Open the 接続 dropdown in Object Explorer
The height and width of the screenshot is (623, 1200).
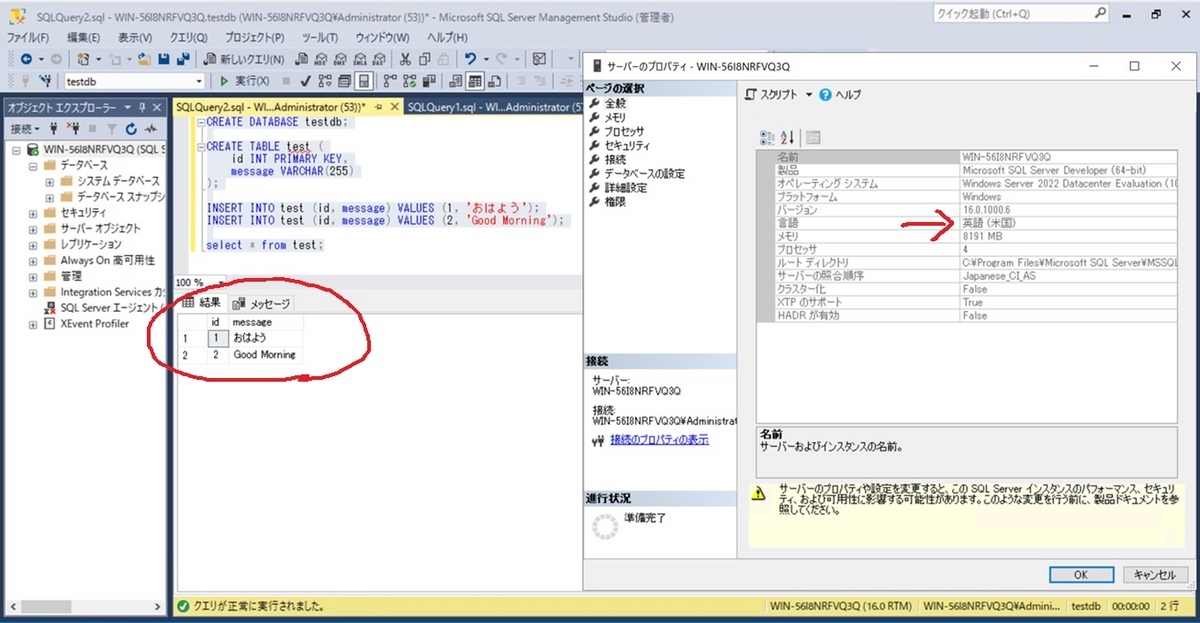[25, 129]
